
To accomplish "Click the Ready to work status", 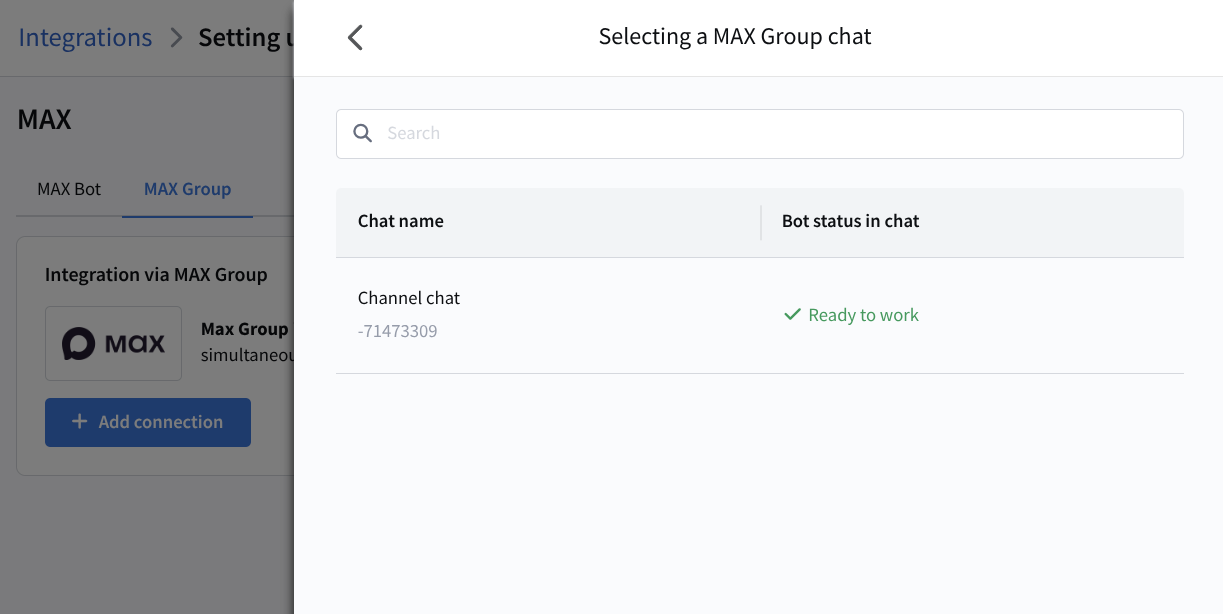I will point(863,315).
